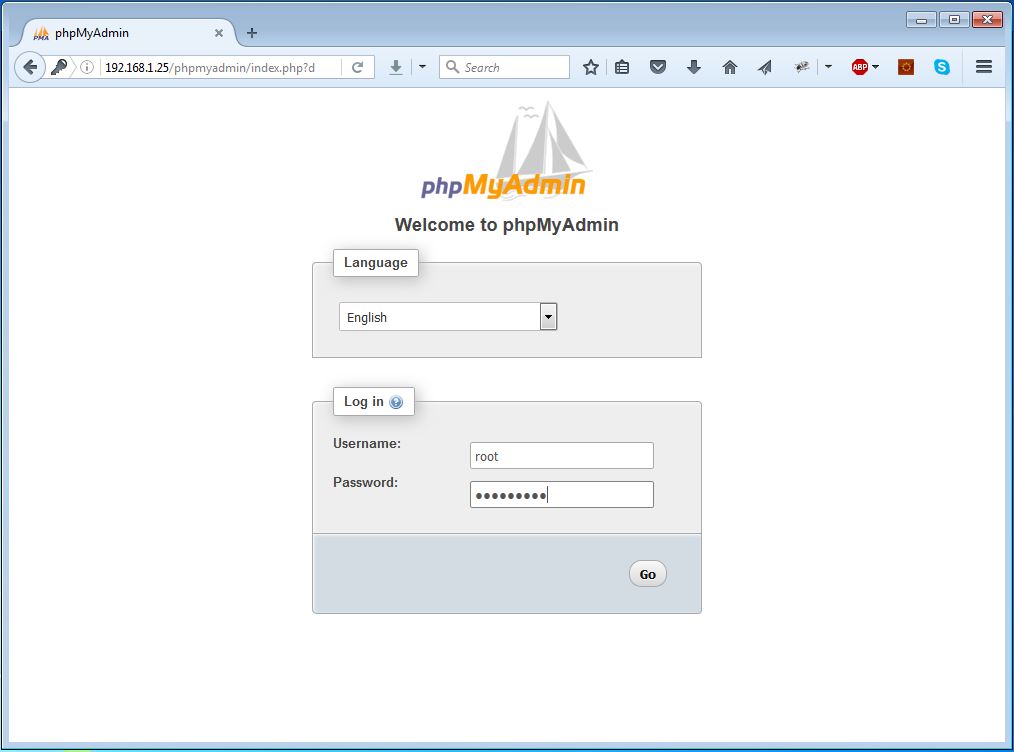Close the phpMyAdmin tab
Screen dimensions: 1014x752
pos(219,32)
